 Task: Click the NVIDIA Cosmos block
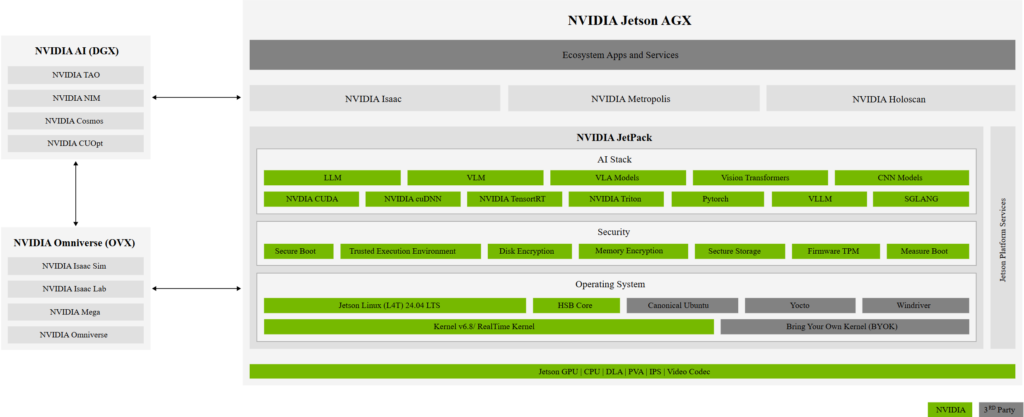point(76,121)
